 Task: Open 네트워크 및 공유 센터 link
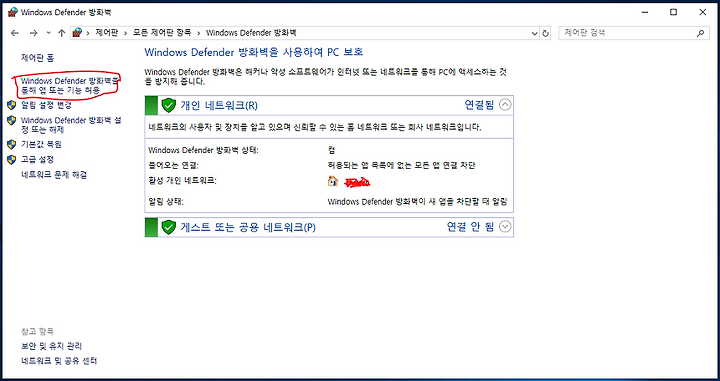[59, 361]
